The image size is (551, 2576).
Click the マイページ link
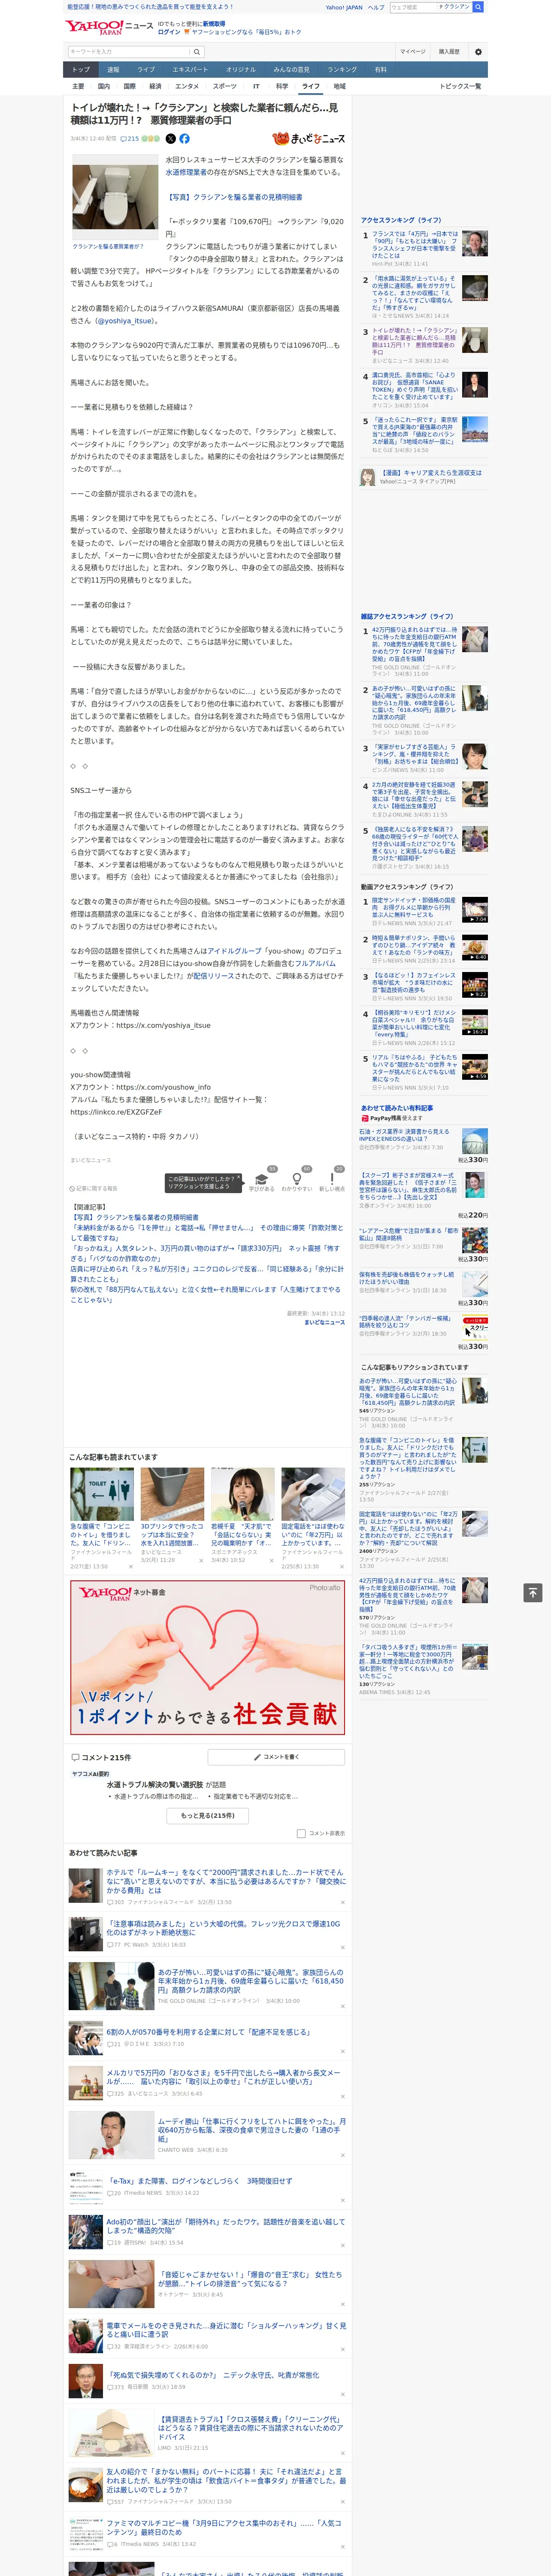[413, 51]
